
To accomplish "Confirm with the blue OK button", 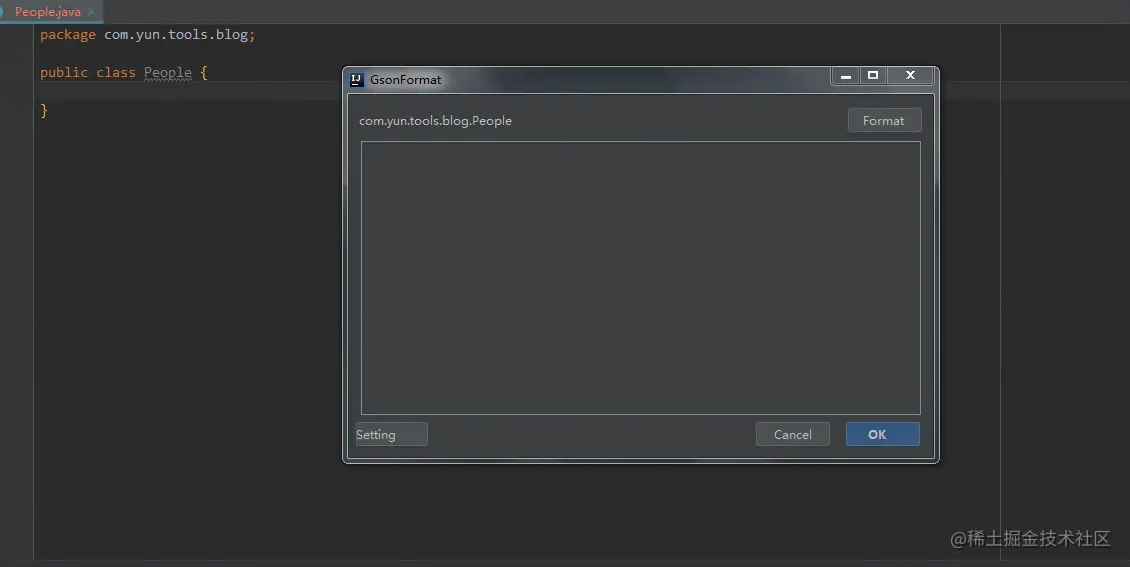I will (x=883, y=434).
